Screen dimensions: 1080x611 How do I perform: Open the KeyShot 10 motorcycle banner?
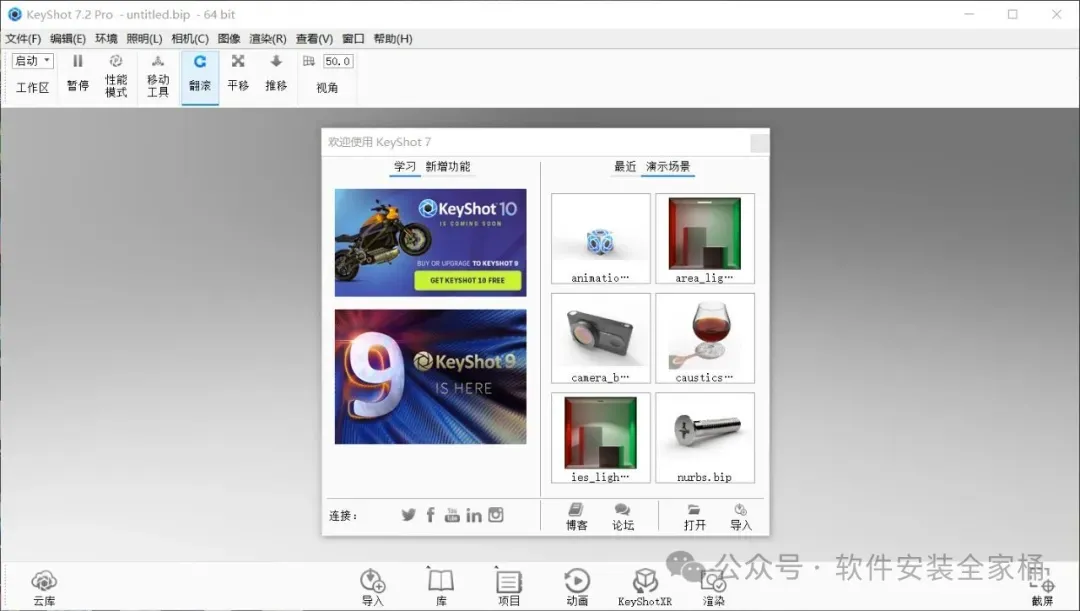(x=430, y=242)
